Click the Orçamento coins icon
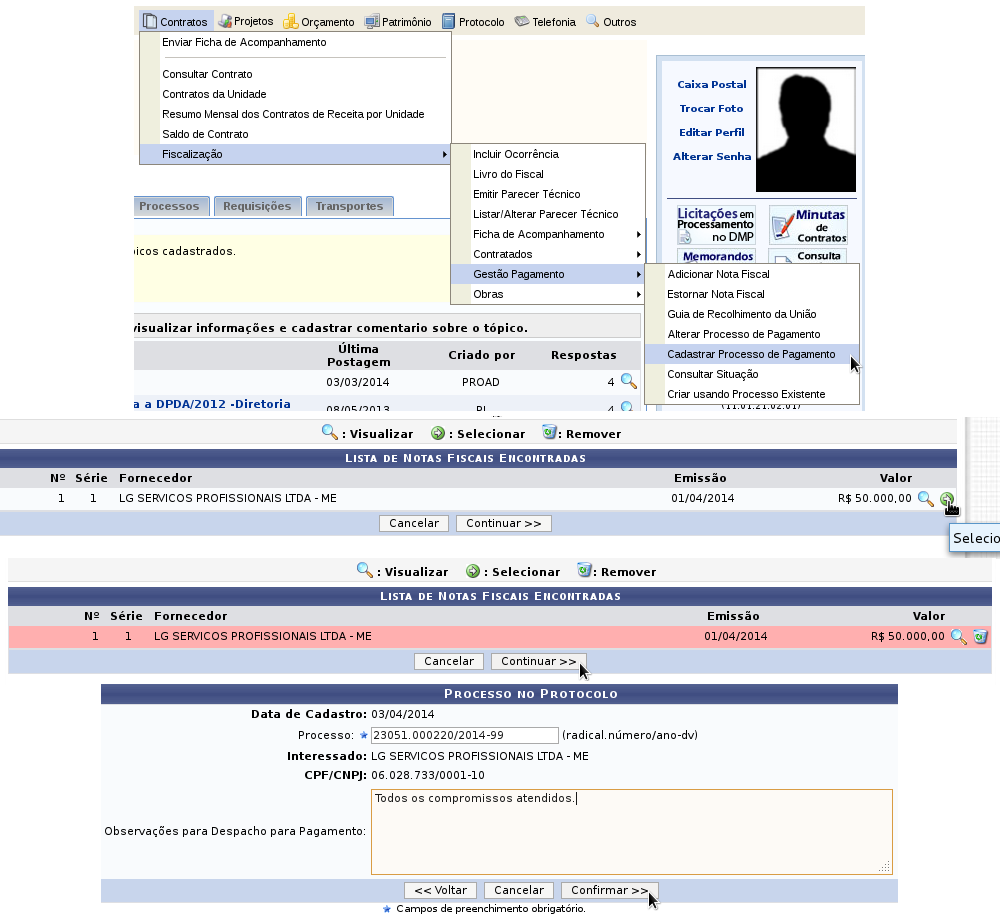This screenshot has height=918, width=1000. [x=290, y=22]
